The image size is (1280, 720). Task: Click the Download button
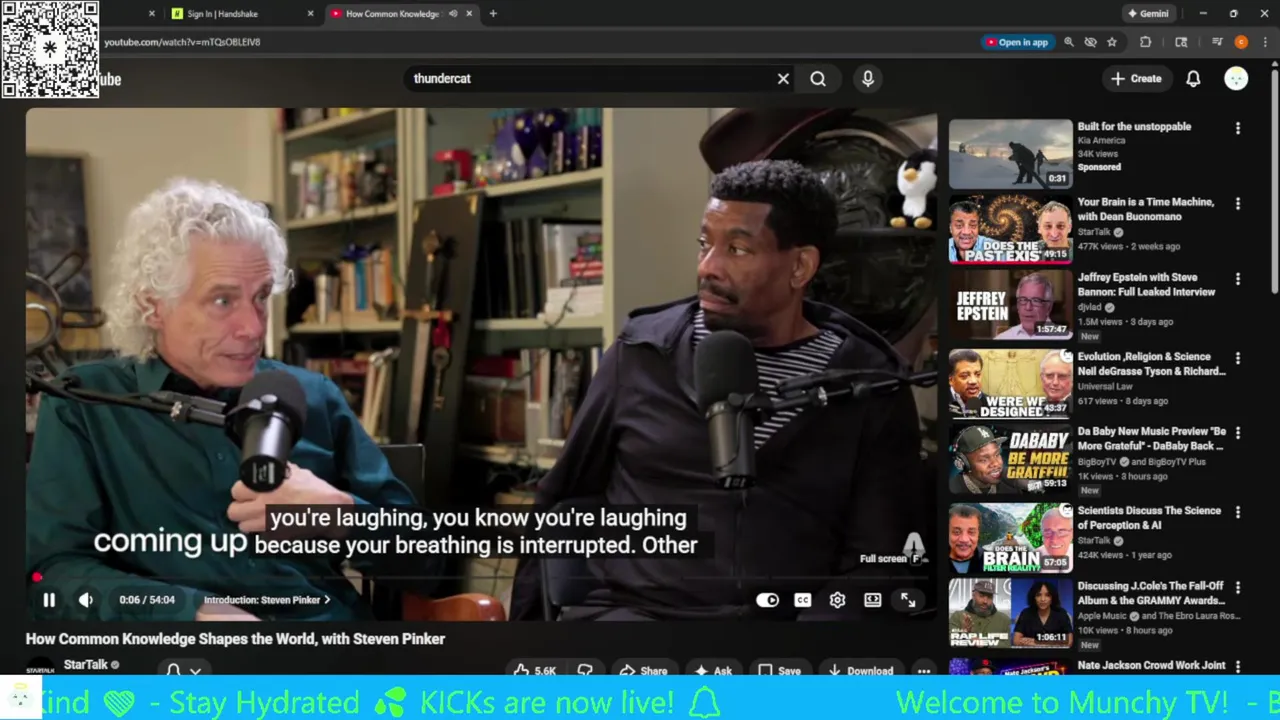tap(861, 670)
